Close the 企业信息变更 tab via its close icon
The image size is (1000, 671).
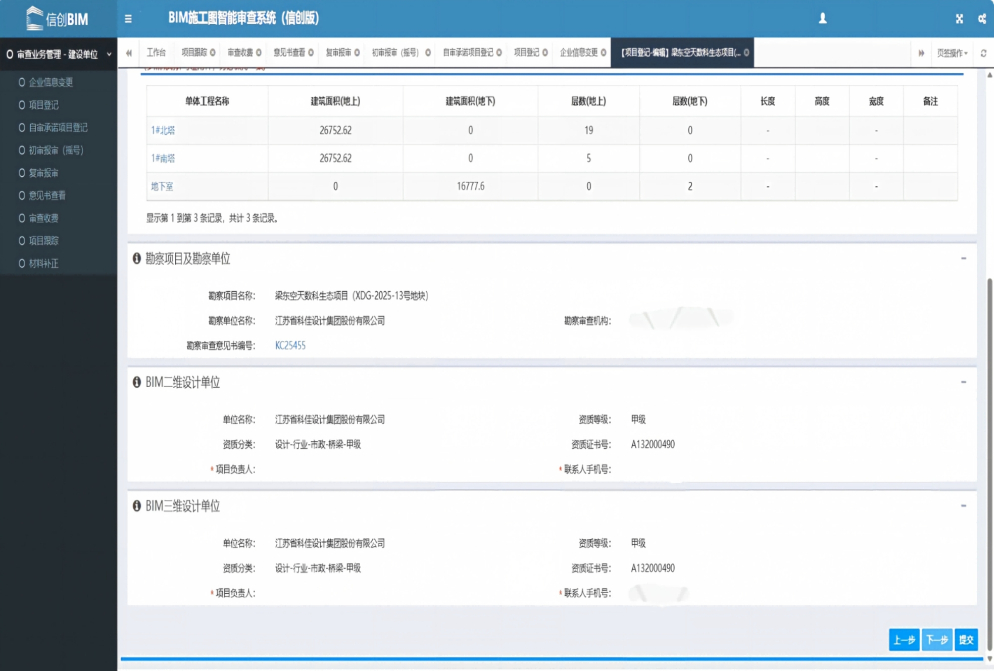603,52
